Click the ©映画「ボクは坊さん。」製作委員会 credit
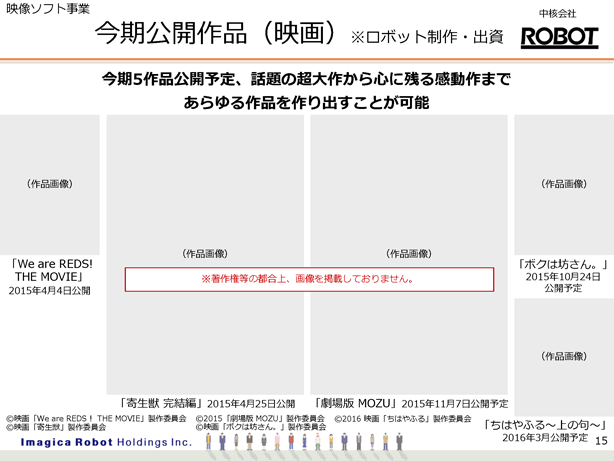The width and height of the screenshot is (614, 461). click(261, 427)
